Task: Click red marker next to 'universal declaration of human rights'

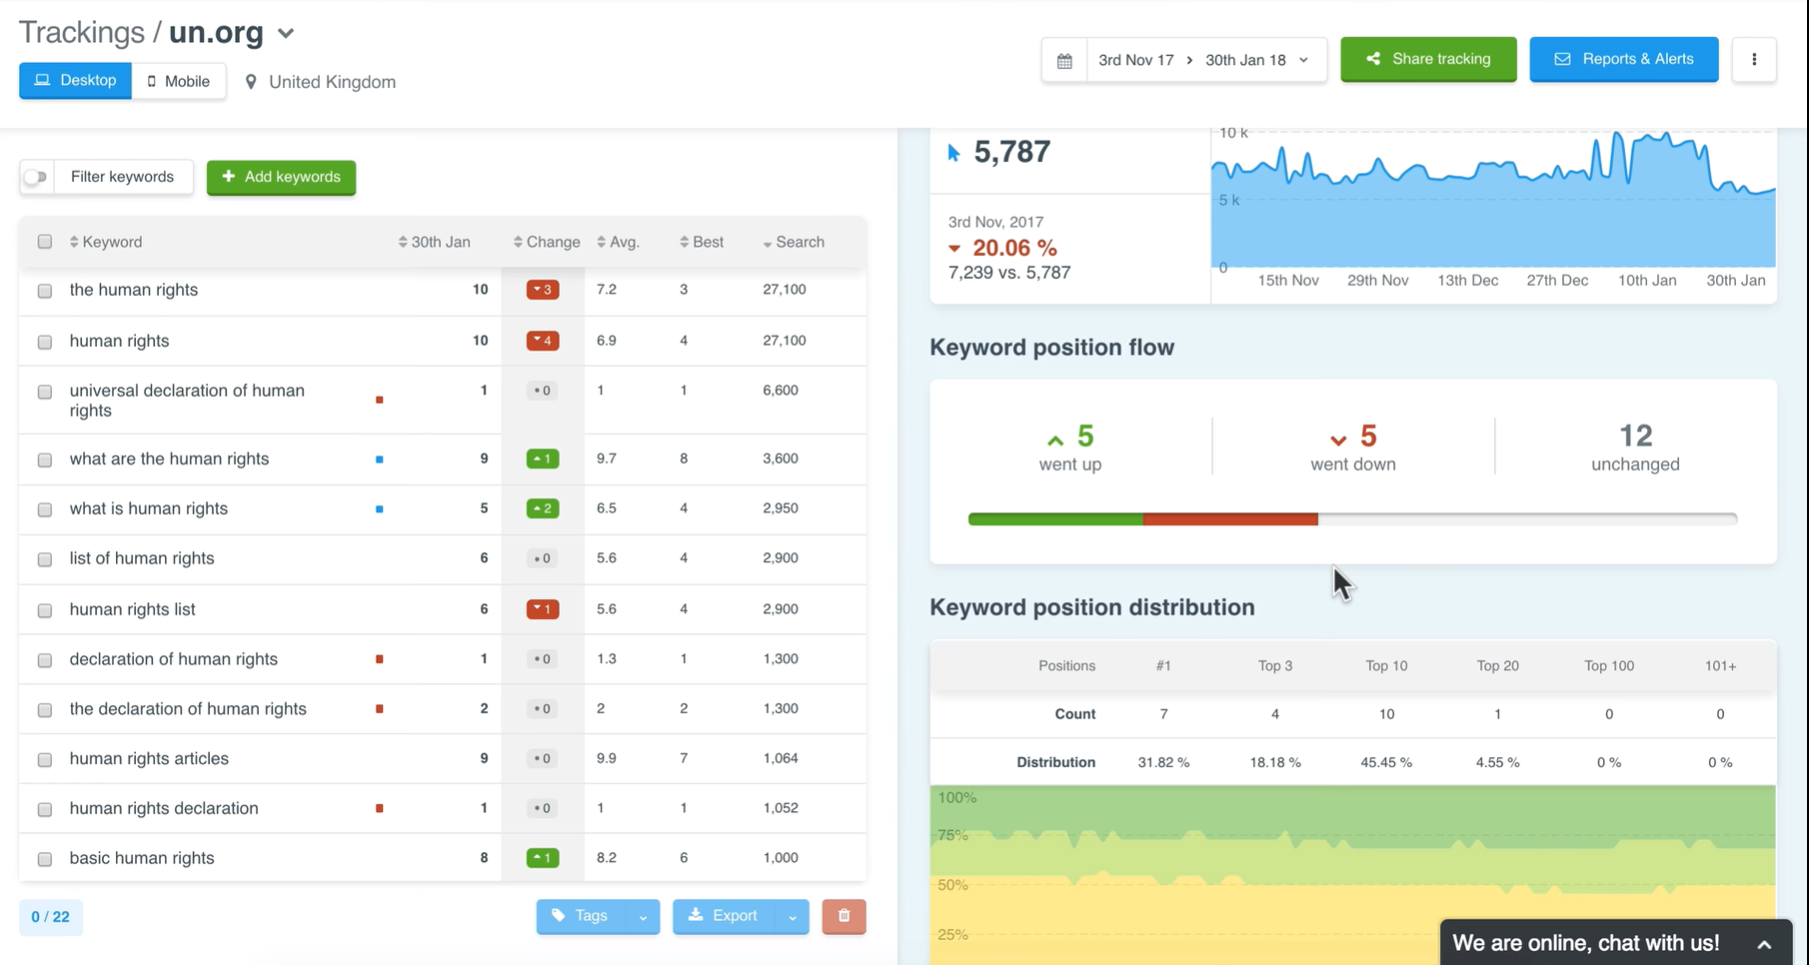Action: coord(379,400)
